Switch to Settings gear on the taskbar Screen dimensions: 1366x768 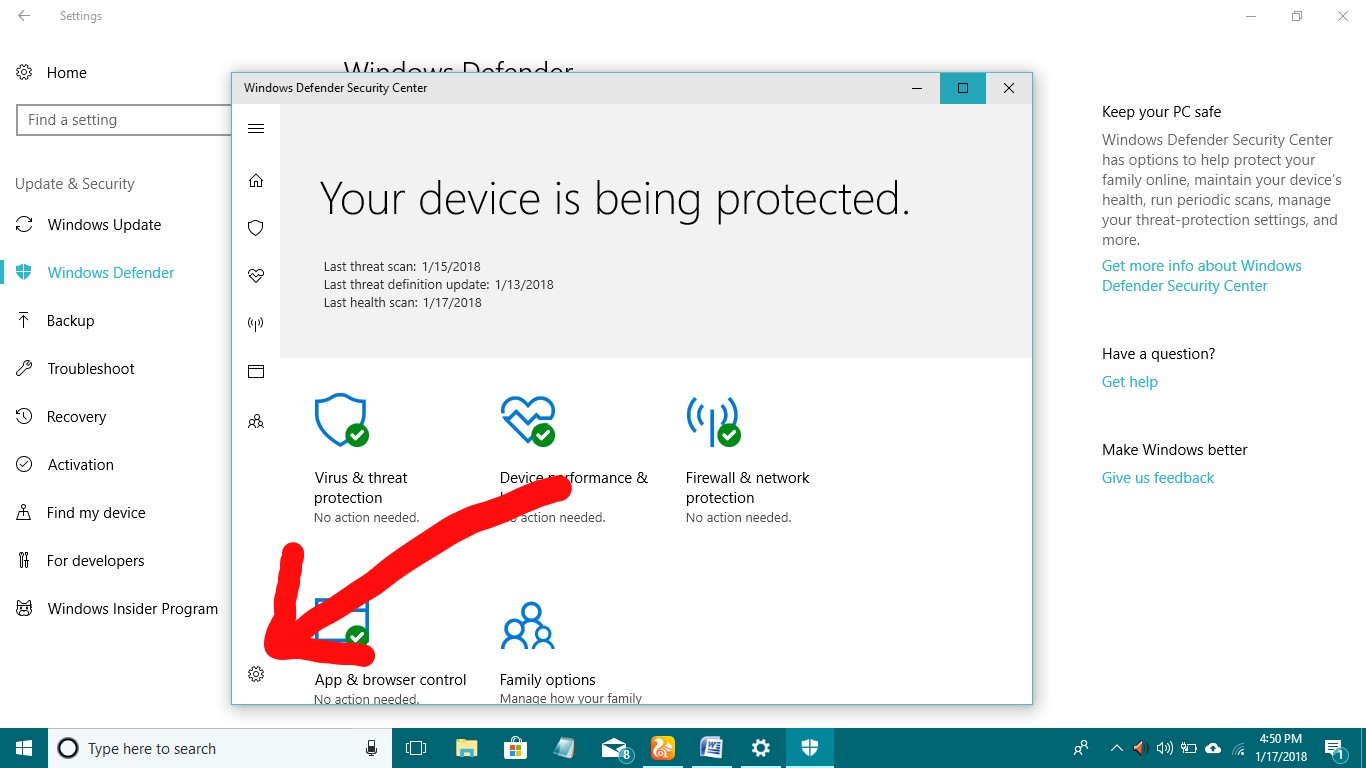click(760, 748)
